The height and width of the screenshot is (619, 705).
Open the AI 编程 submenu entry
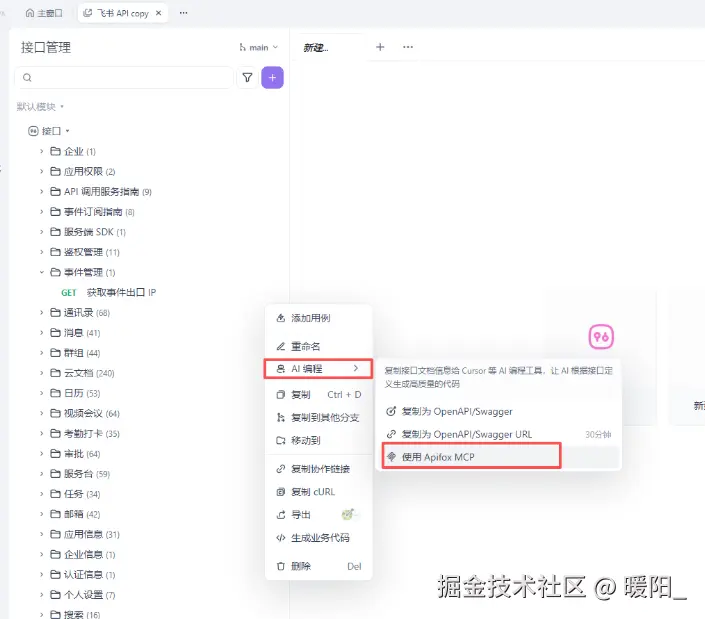(x=318, y=369)
